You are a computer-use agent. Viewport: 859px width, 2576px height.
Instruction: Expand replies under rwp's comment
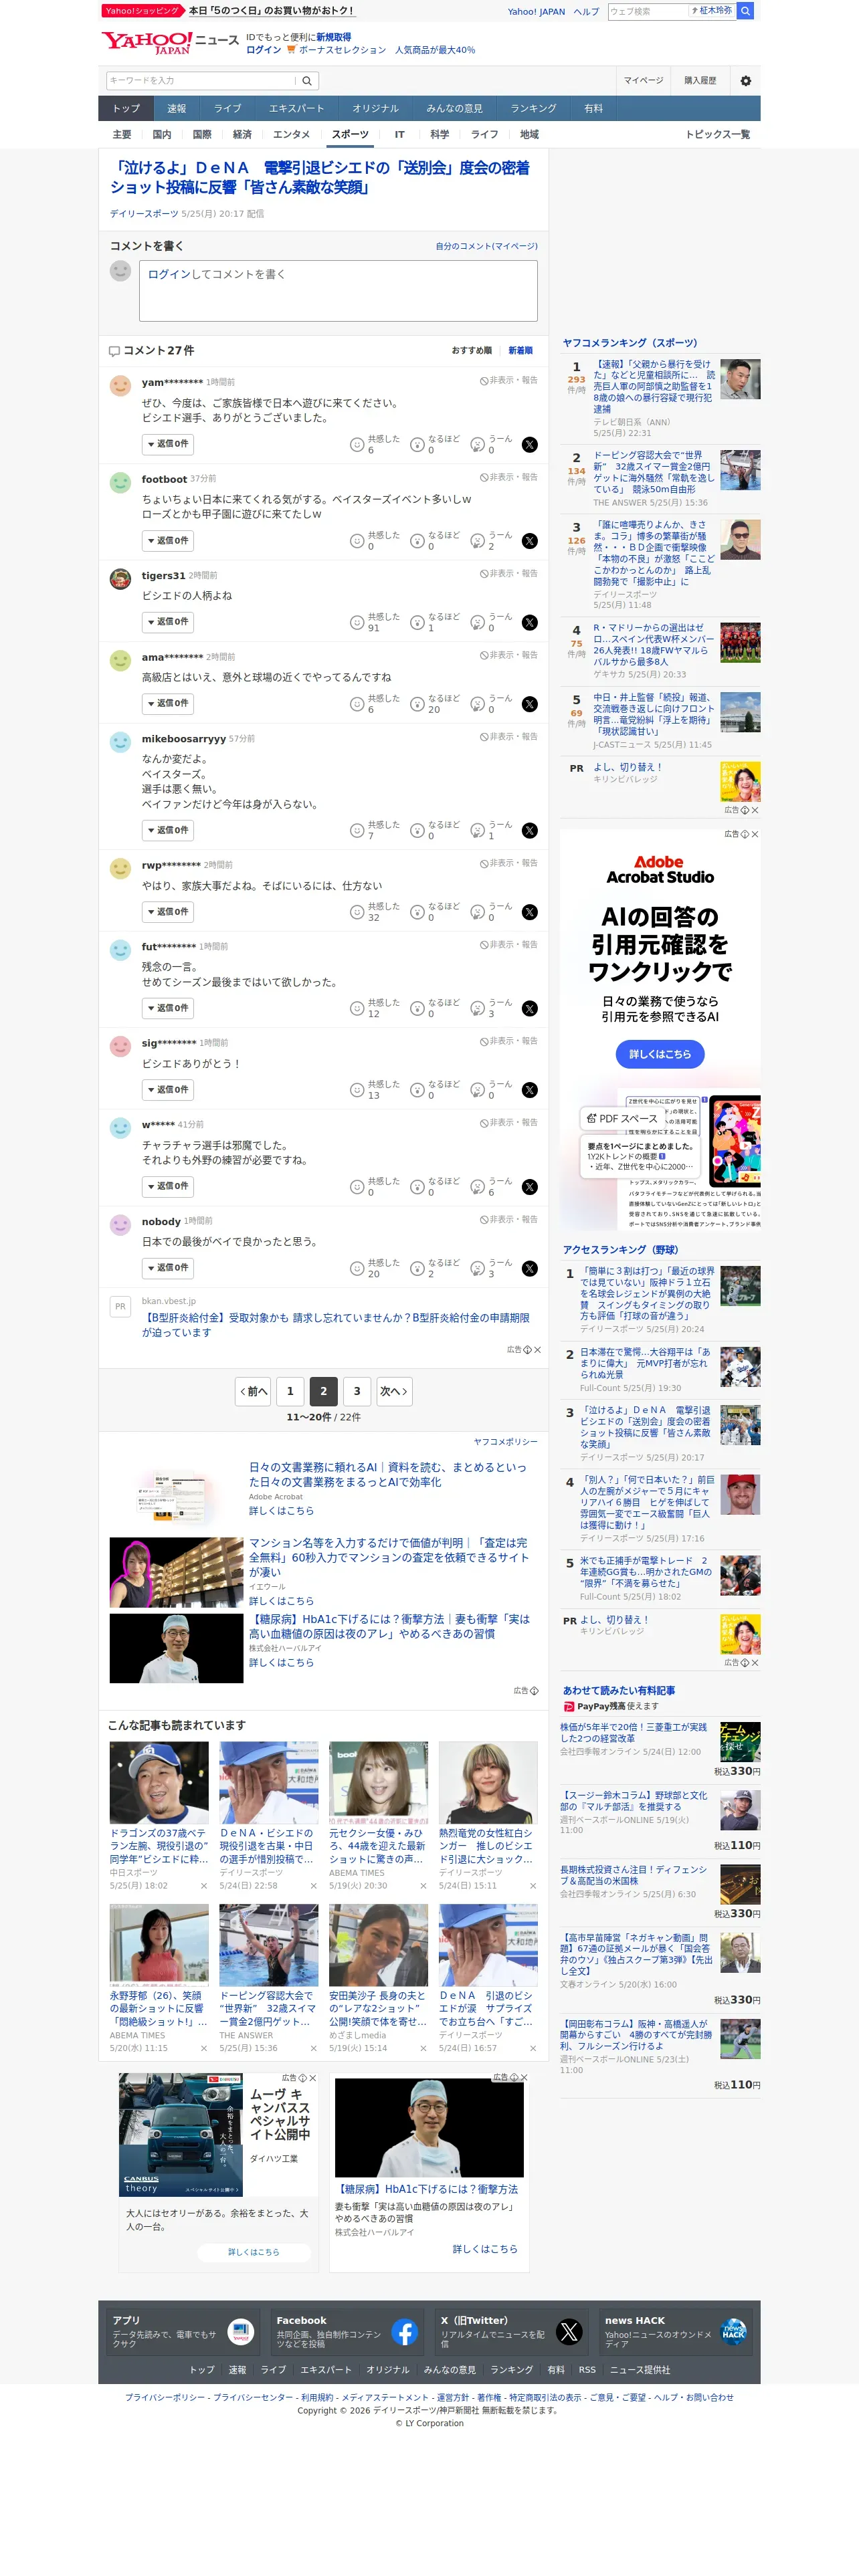tap(168, 912)
